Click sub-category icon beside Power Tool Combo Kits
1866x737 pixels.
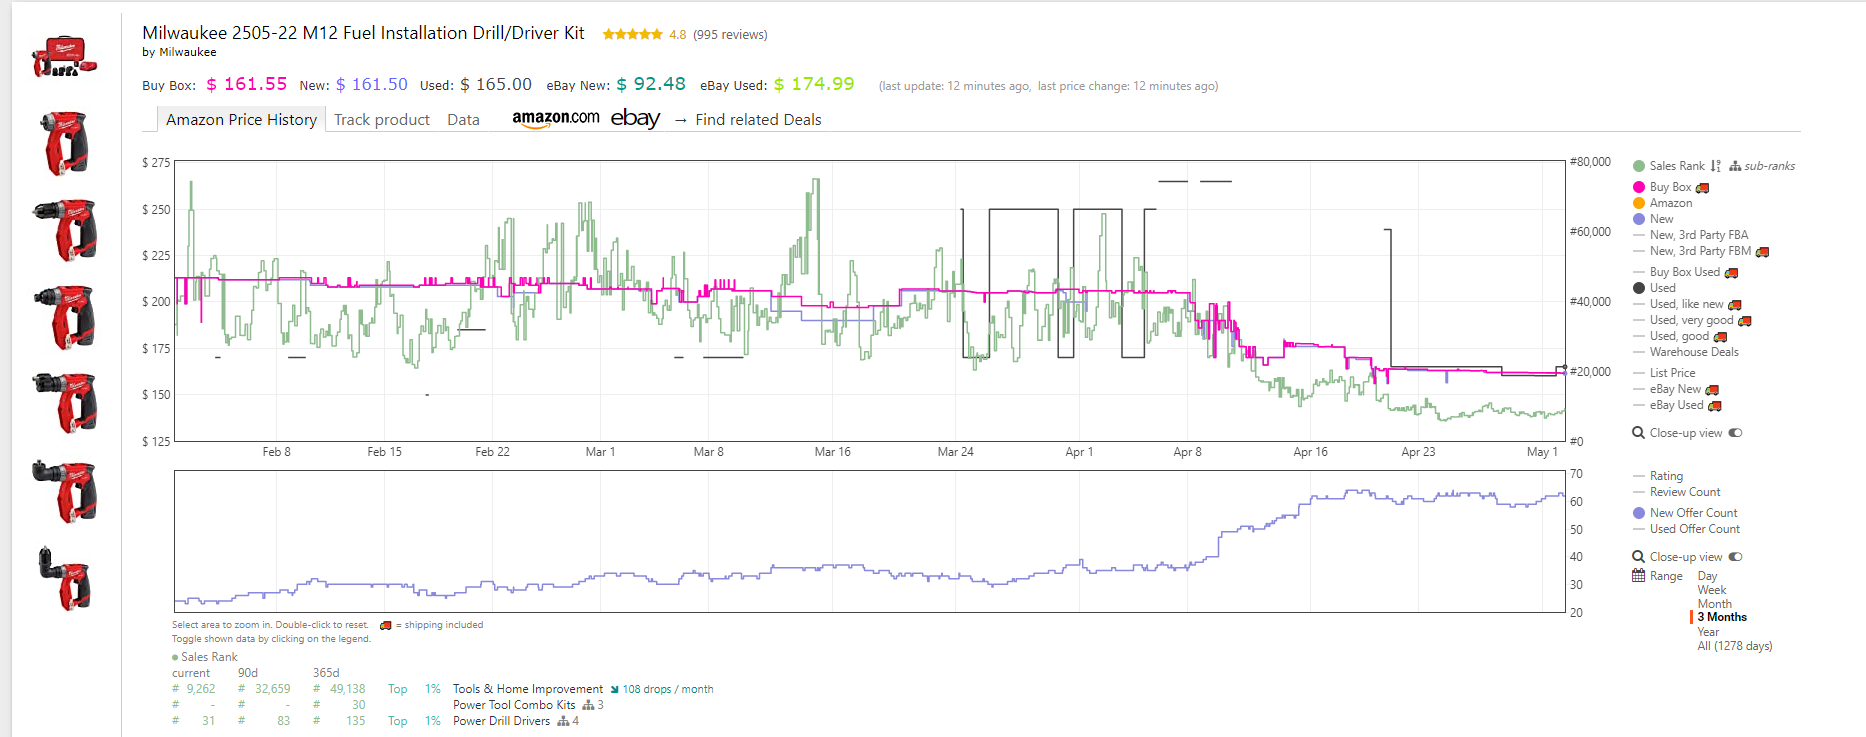click(x=588, y=705)
